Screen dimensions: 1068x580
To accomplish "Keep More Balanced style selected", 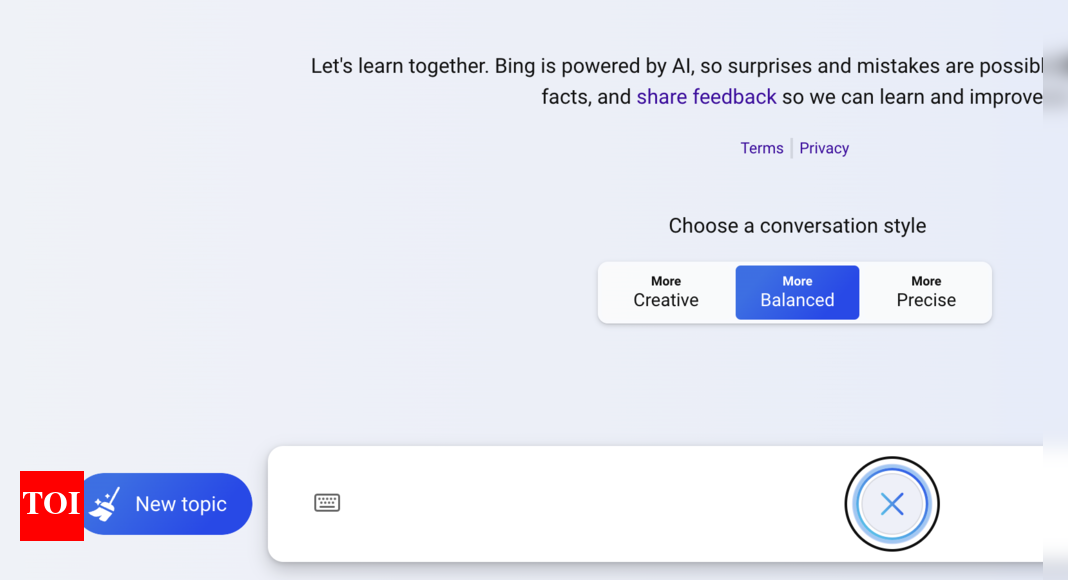I will click(797, 292).
